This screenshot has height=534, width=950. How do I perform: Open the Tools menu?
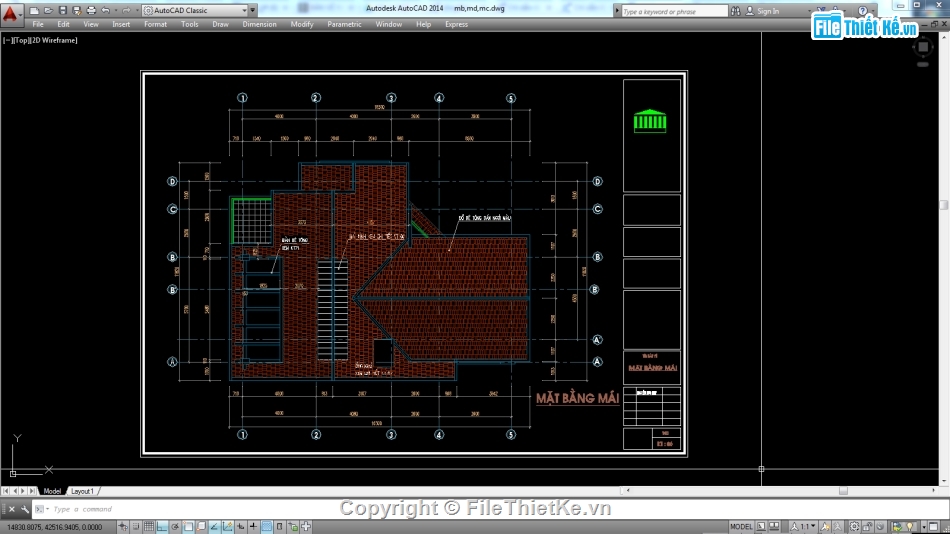[x=190, y=24]
